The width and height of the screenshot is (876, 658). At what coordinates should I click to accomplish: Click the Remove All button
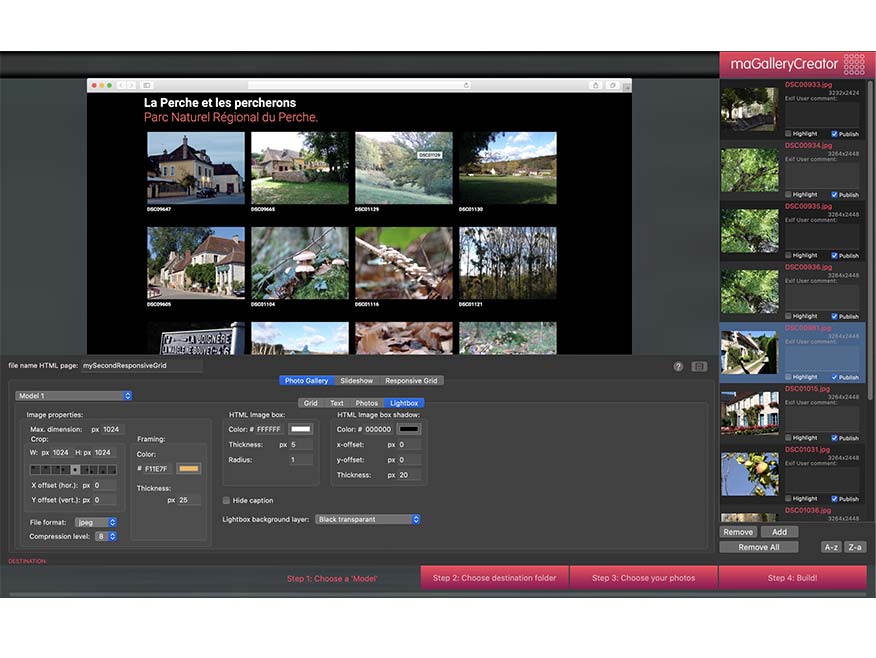759,547
